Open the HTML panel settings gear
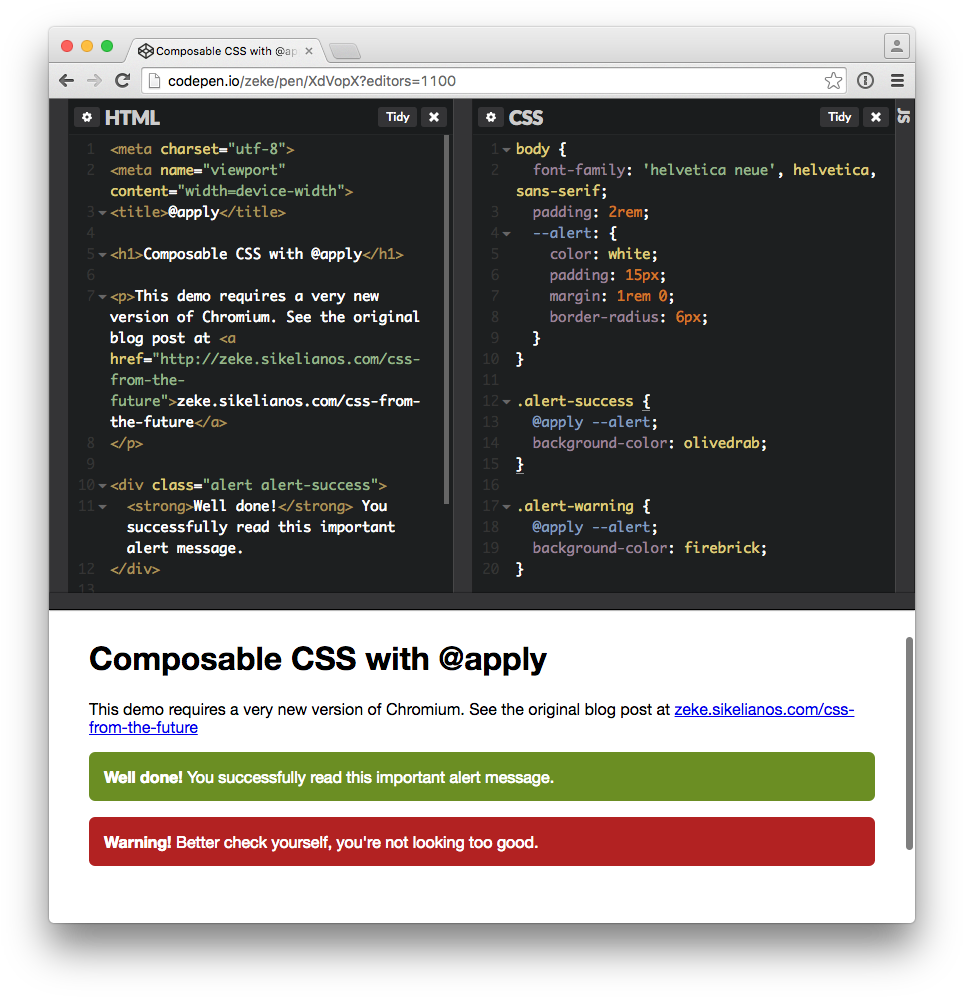This screenshot has height=997, width=963. pos(88,117)
